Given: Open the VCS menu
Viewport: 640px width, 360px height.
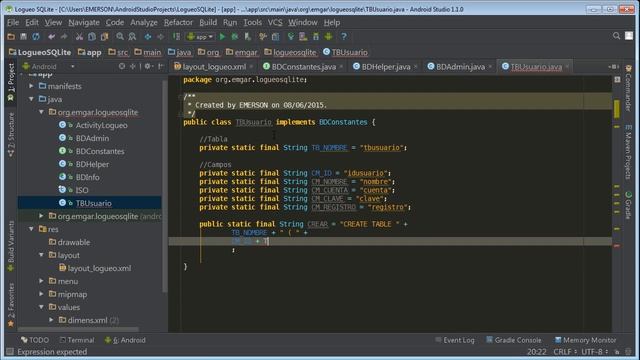Looking at the screenshot, I should pos(275,22).
